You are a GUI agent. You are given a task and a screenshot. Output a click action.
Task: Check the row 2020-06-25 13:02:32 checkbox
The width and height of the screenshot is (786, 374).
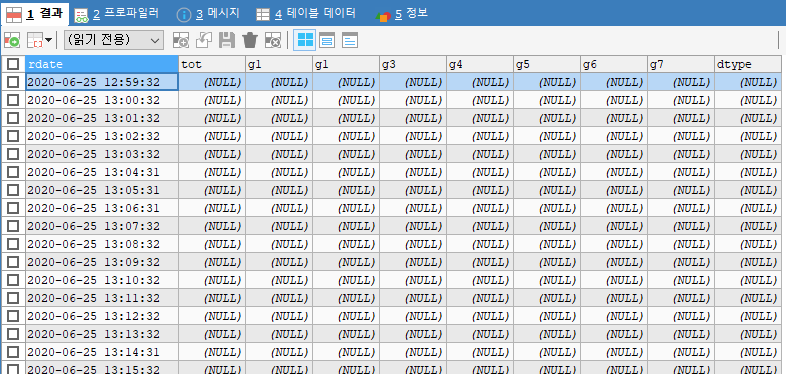13,136
